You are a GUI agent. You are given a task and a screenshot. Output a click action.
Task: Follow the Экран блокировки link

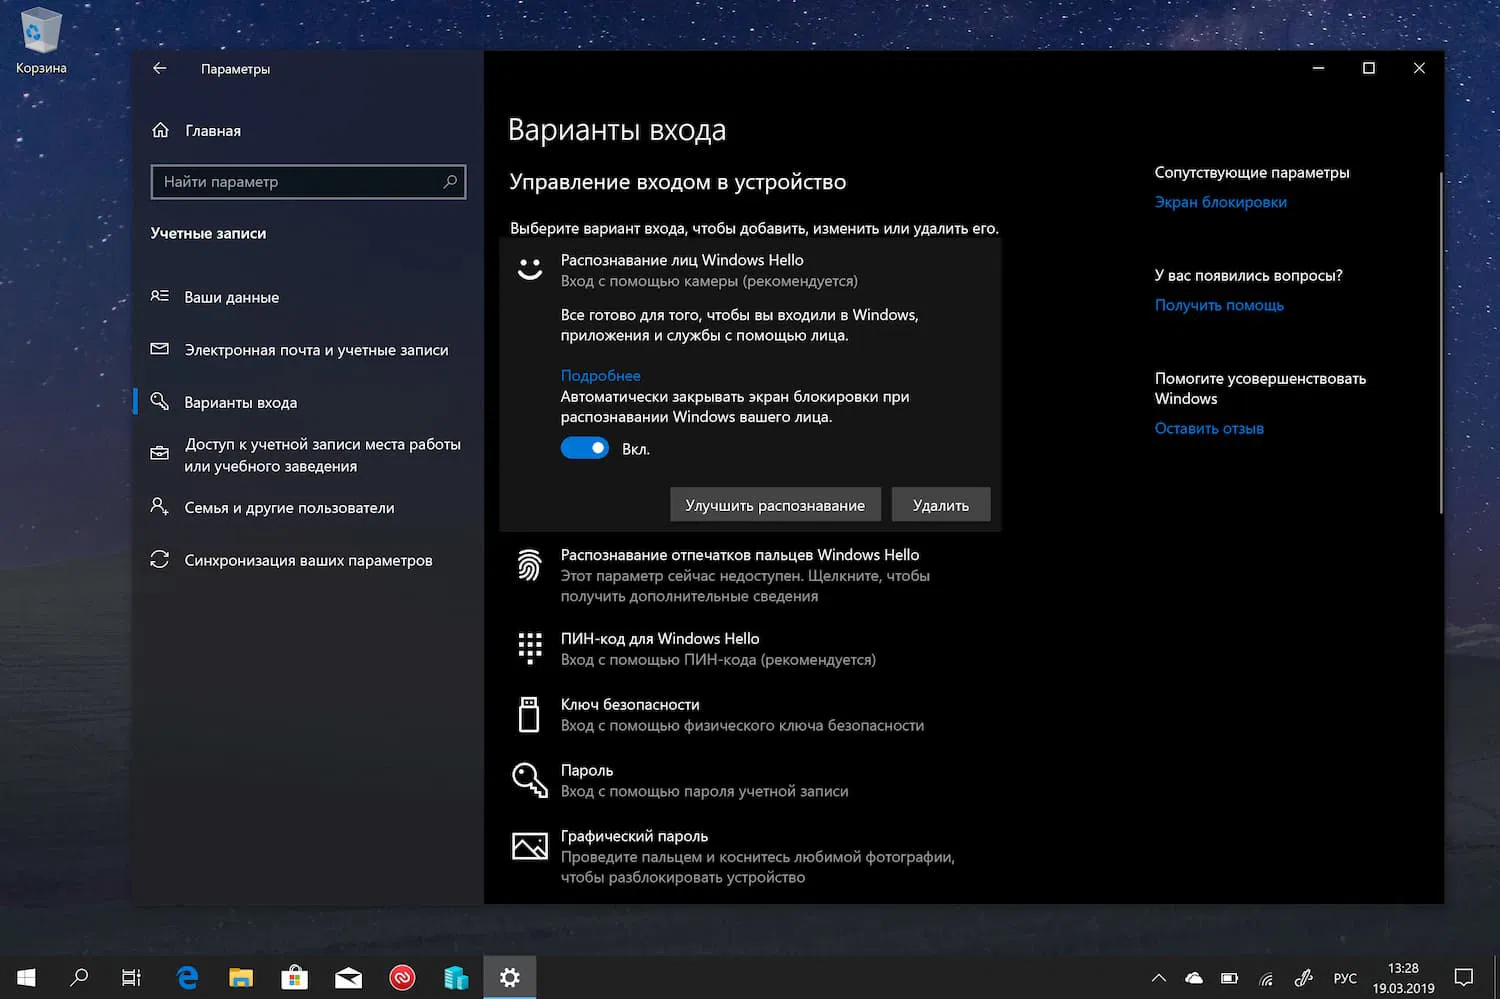click(1221, 202)
